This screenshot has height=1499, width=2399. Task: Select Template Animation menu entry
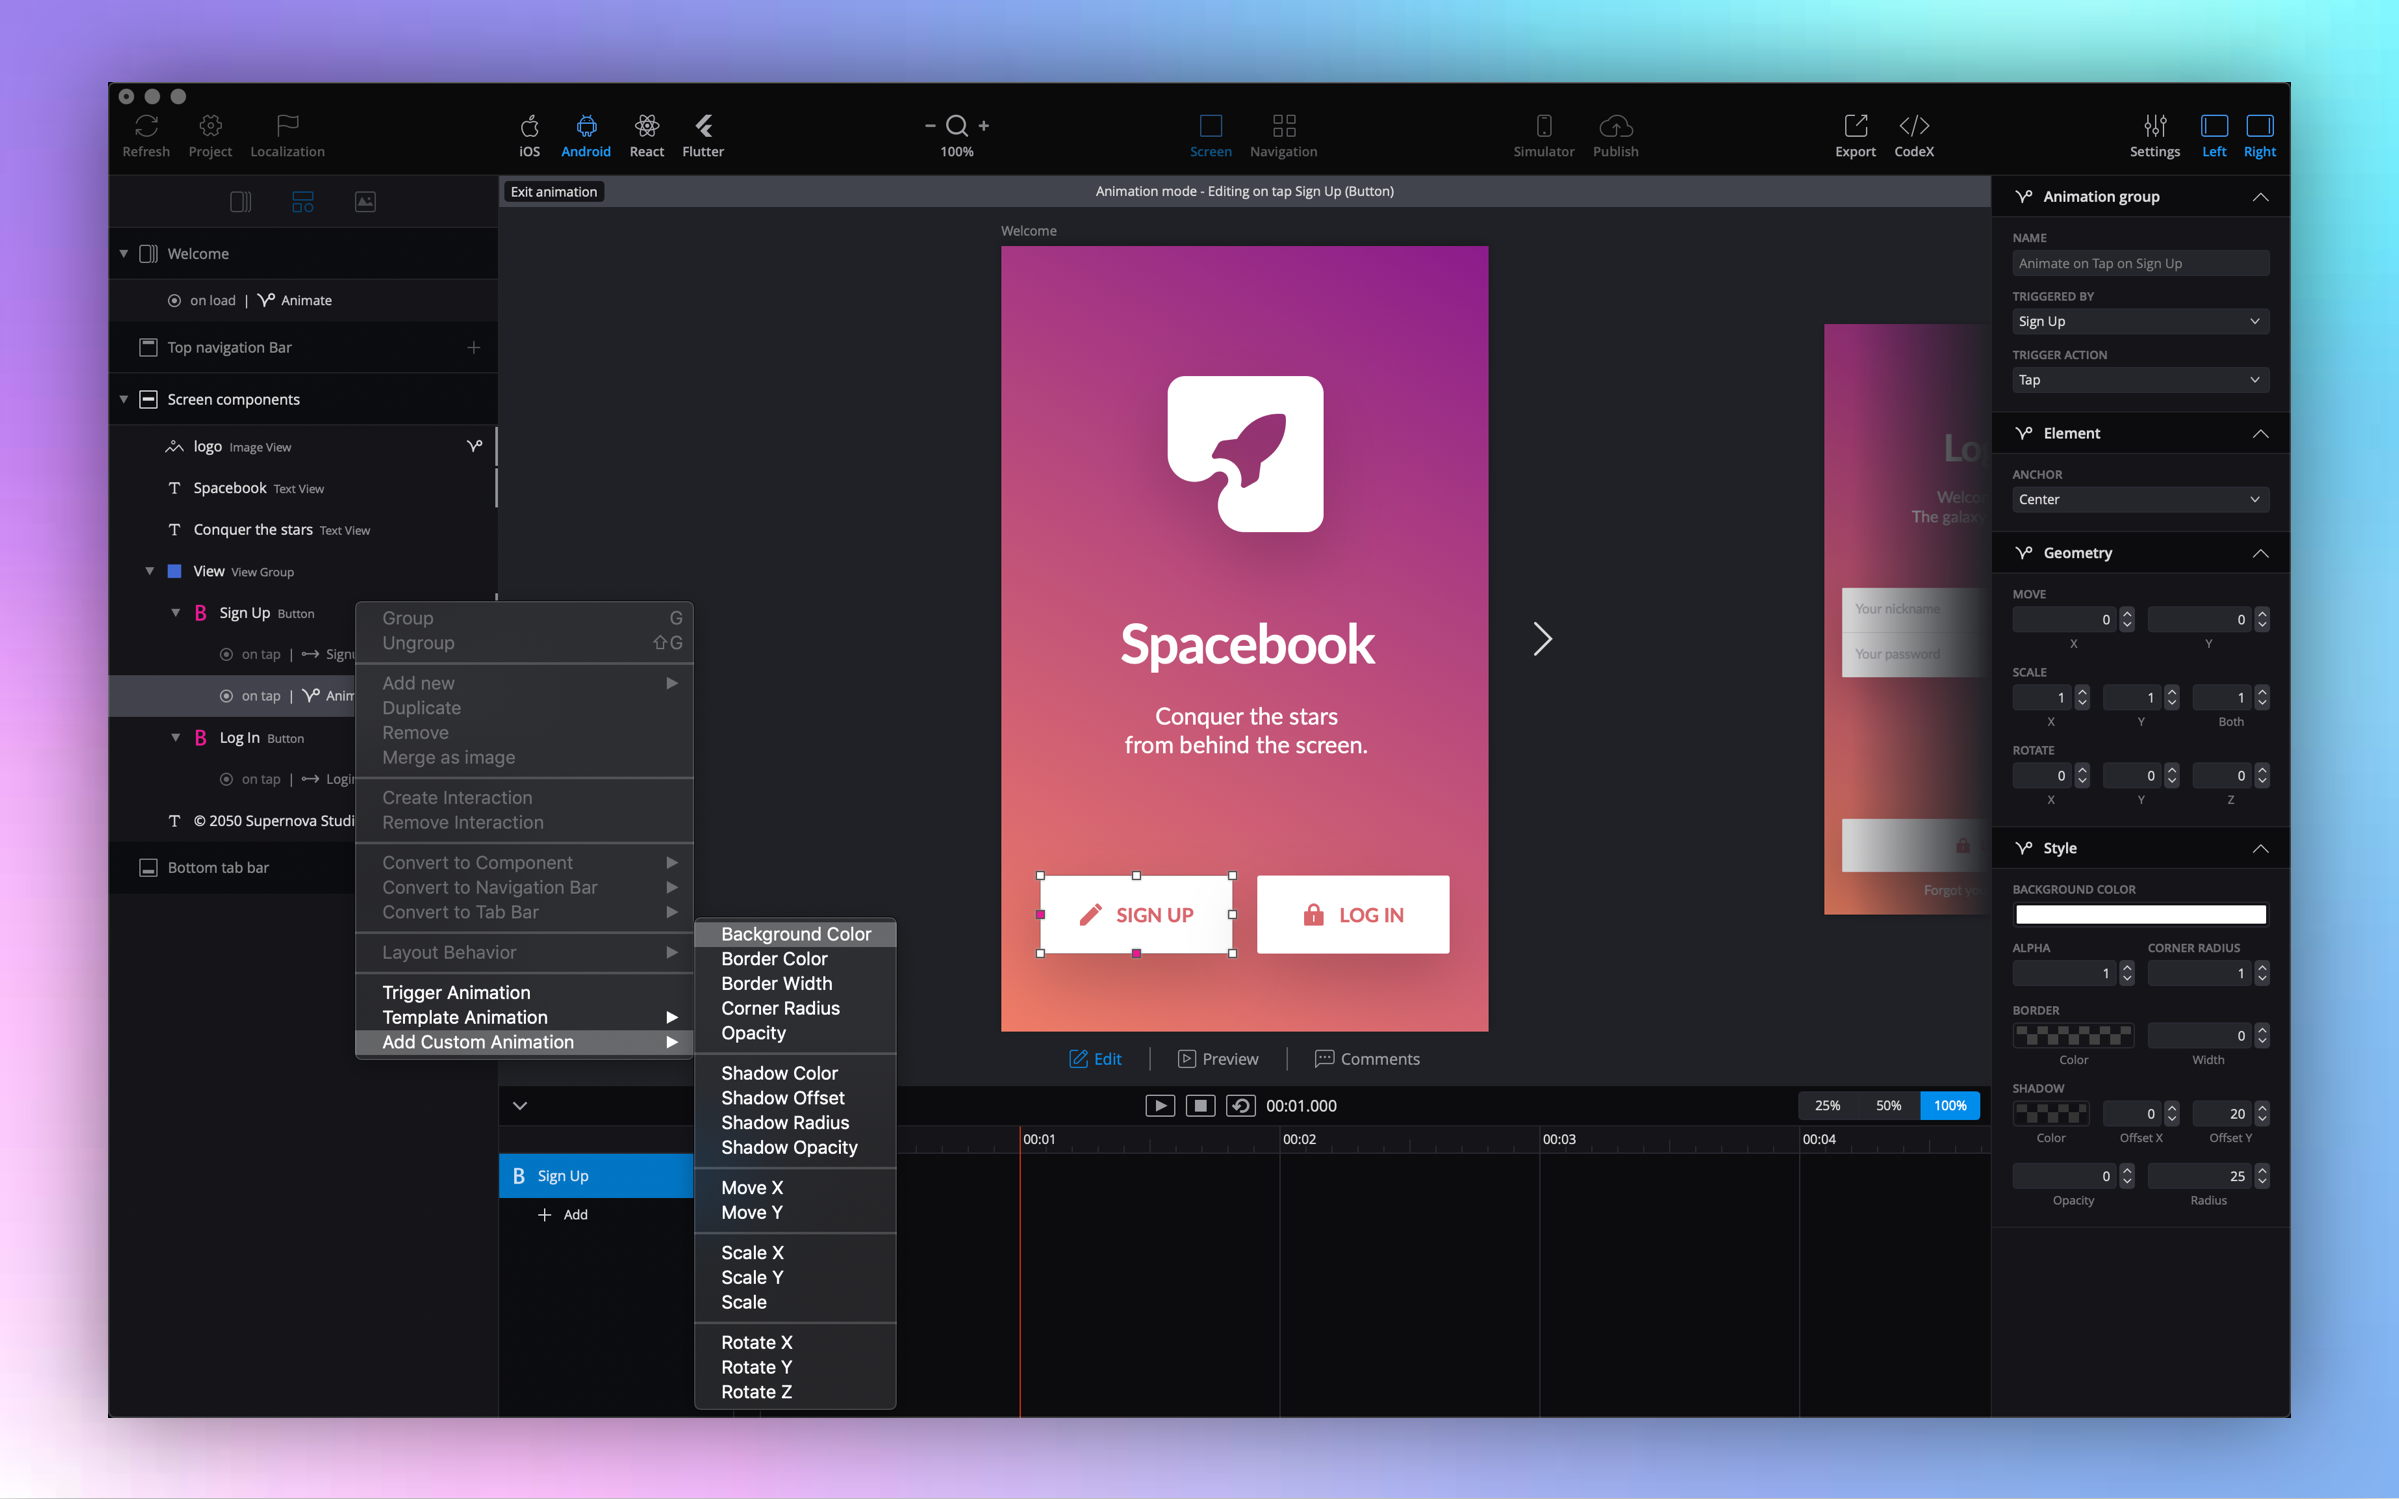click(465, 1017)
